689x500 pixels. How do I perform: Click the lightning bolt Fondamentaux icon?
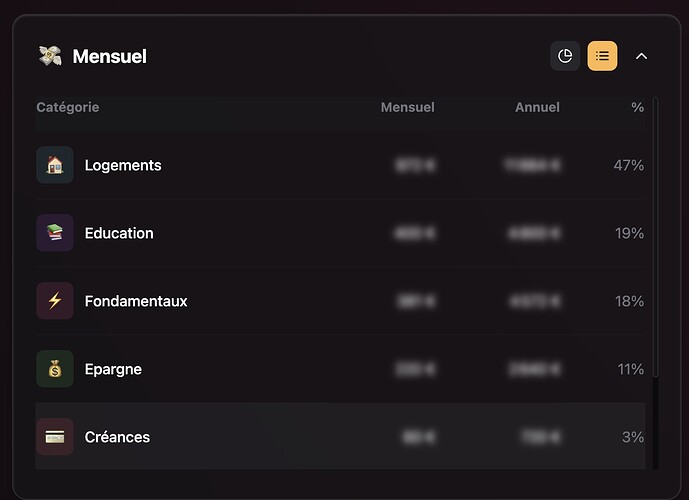(55, 301)
